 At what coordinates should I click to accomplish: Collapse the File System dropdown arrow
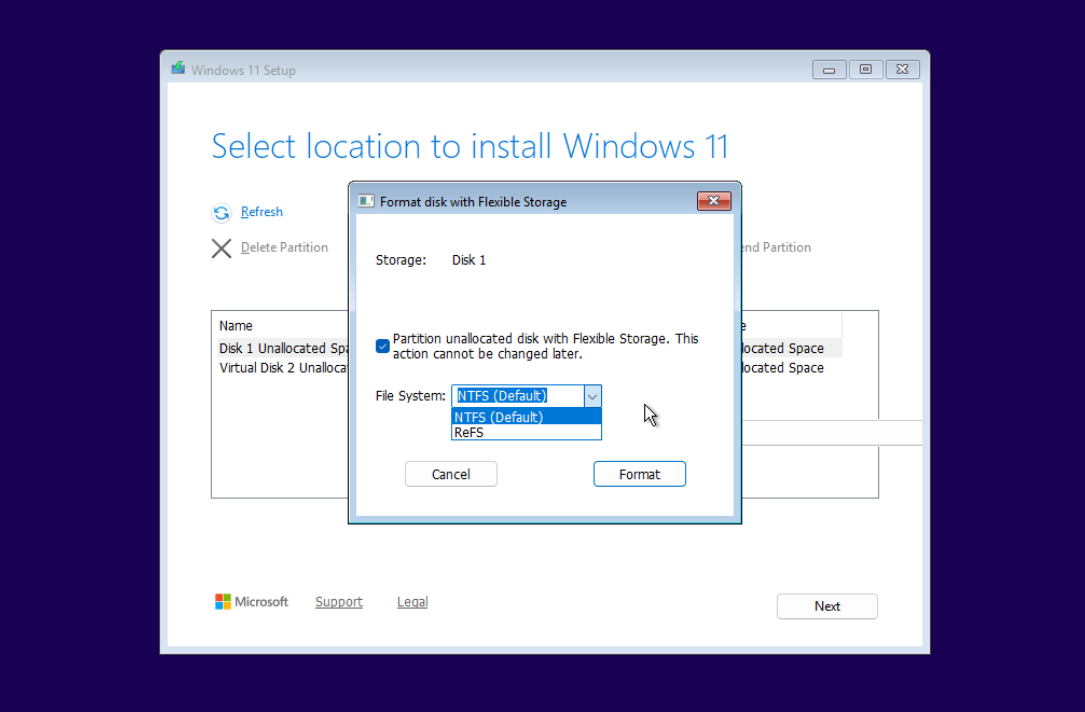(x=592, y=396)
